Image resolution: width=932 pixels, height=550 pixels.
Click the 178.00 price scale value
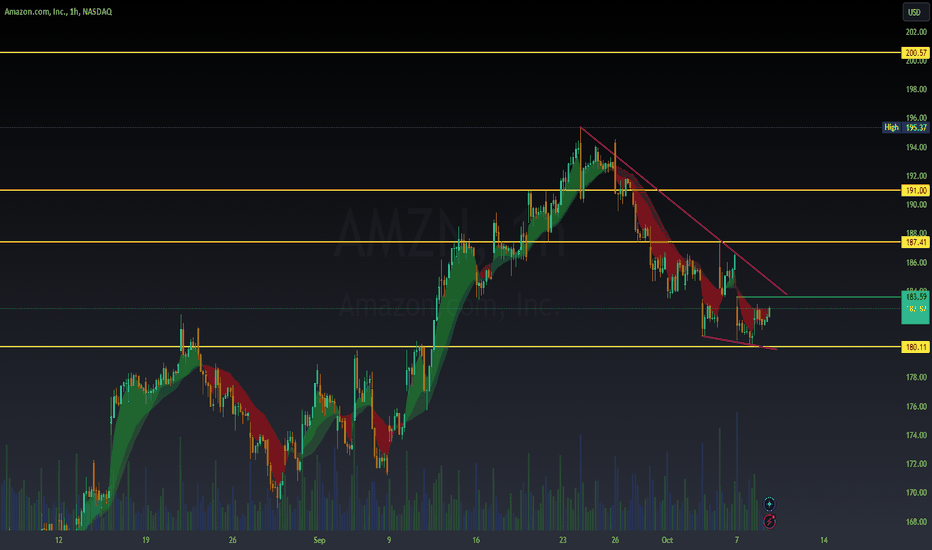[x=916, y=377]
